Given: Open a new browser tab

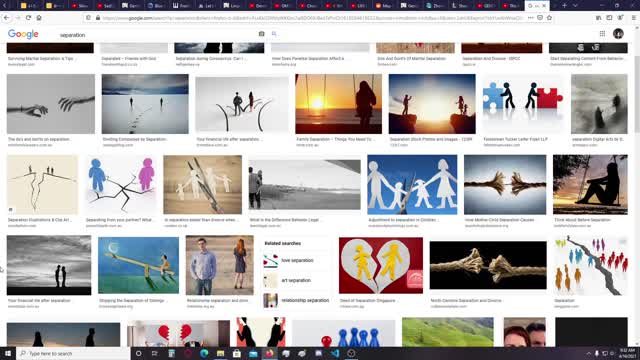Looking at the screenshot, I should pos(564,6).
